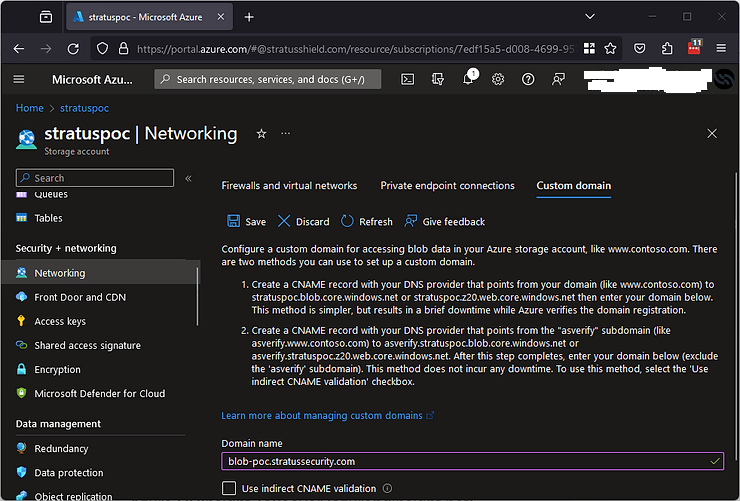Open the account avatar in the header
The height and width of the screenshot is (501, 740).
(x=723, y=79)
